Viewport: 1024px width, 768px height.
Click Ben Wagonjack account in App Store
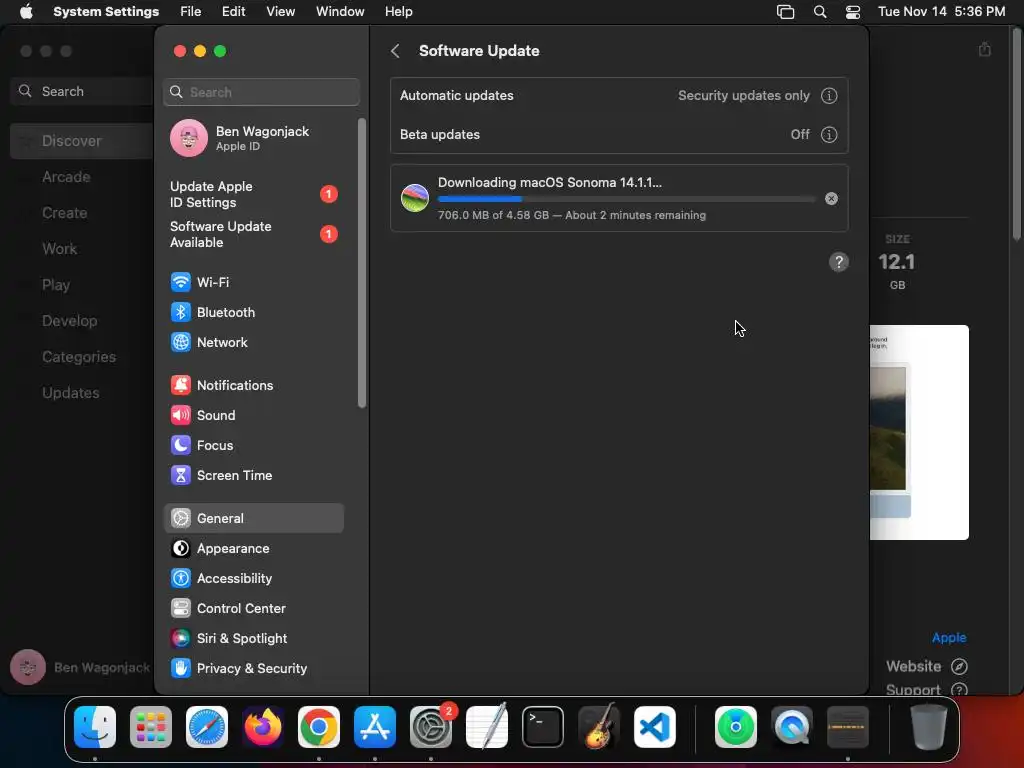pyautogui.click(x=80, y=667)
